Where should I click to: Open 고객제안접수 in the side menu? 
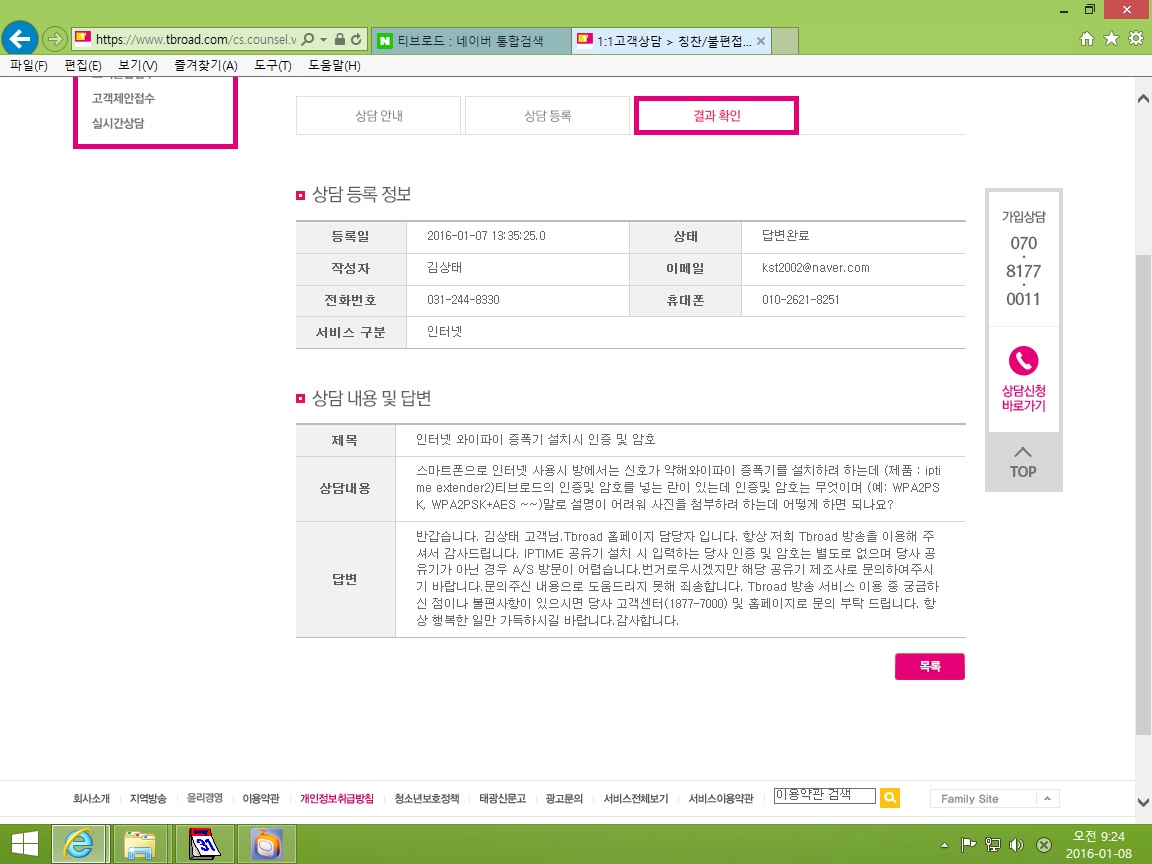123,98
